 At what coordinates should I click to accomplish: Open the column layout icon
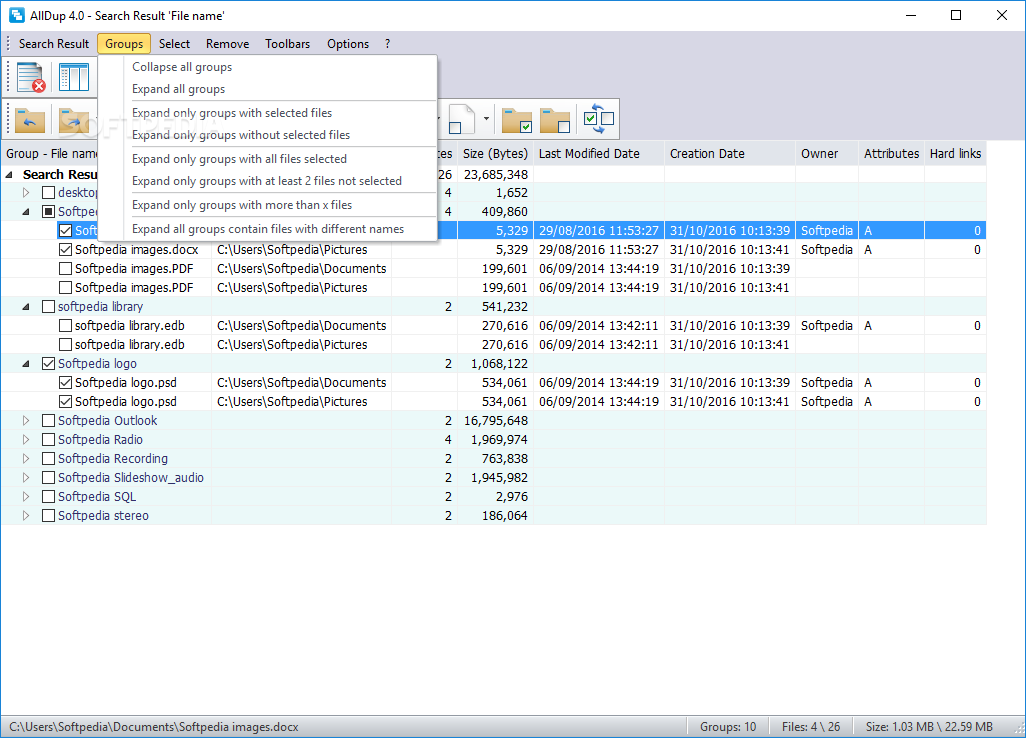[x=74, y=77]
